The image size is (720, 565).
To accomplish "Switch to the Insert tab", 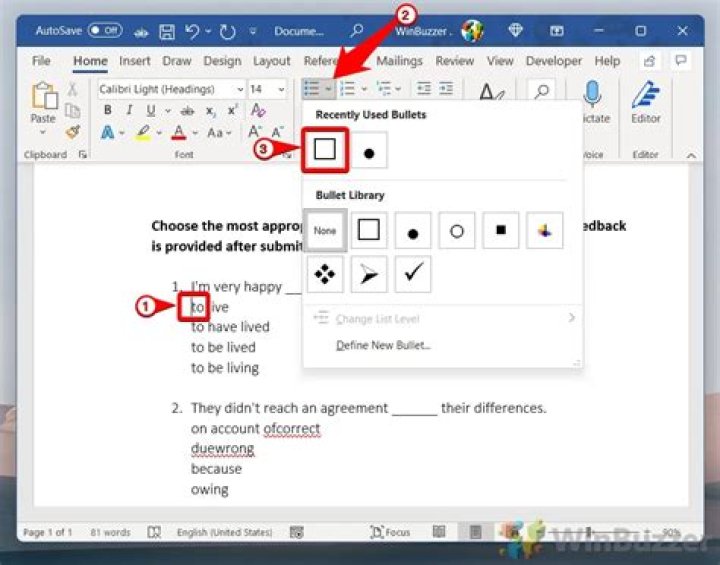I will (x=135, y=61).
